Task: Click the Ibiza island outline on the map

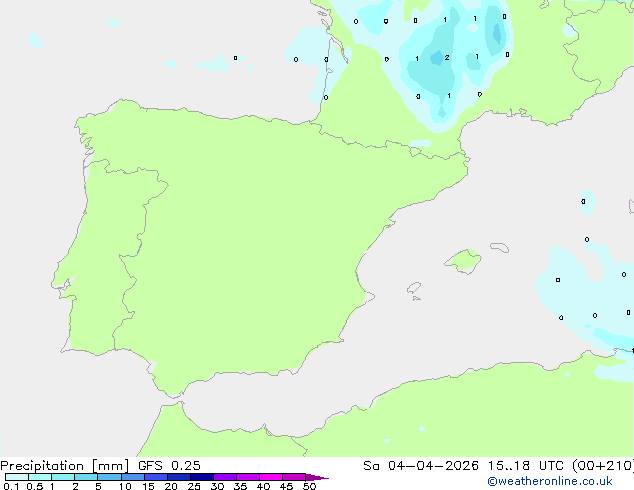Action: pyautogui.click(x=414, y=288)
